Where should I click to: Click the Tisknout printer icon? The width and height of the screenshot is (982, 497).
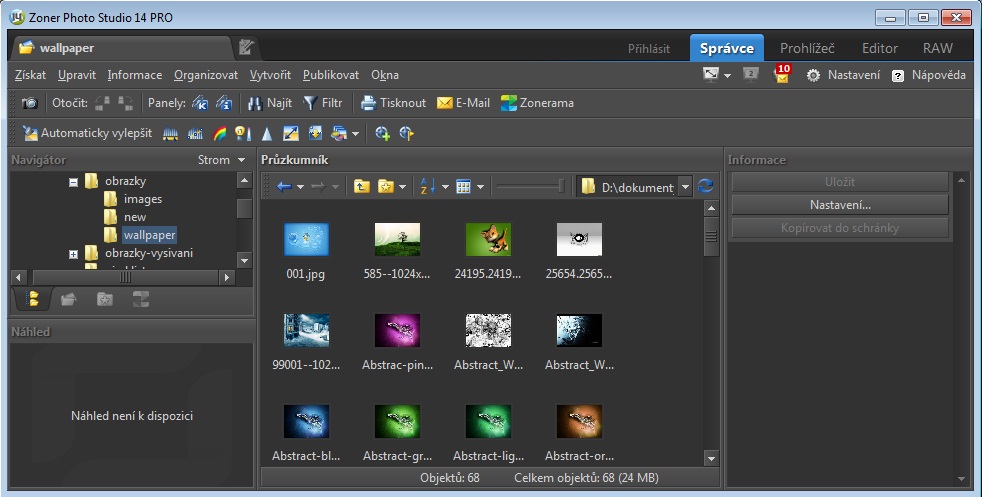(368, 103)
